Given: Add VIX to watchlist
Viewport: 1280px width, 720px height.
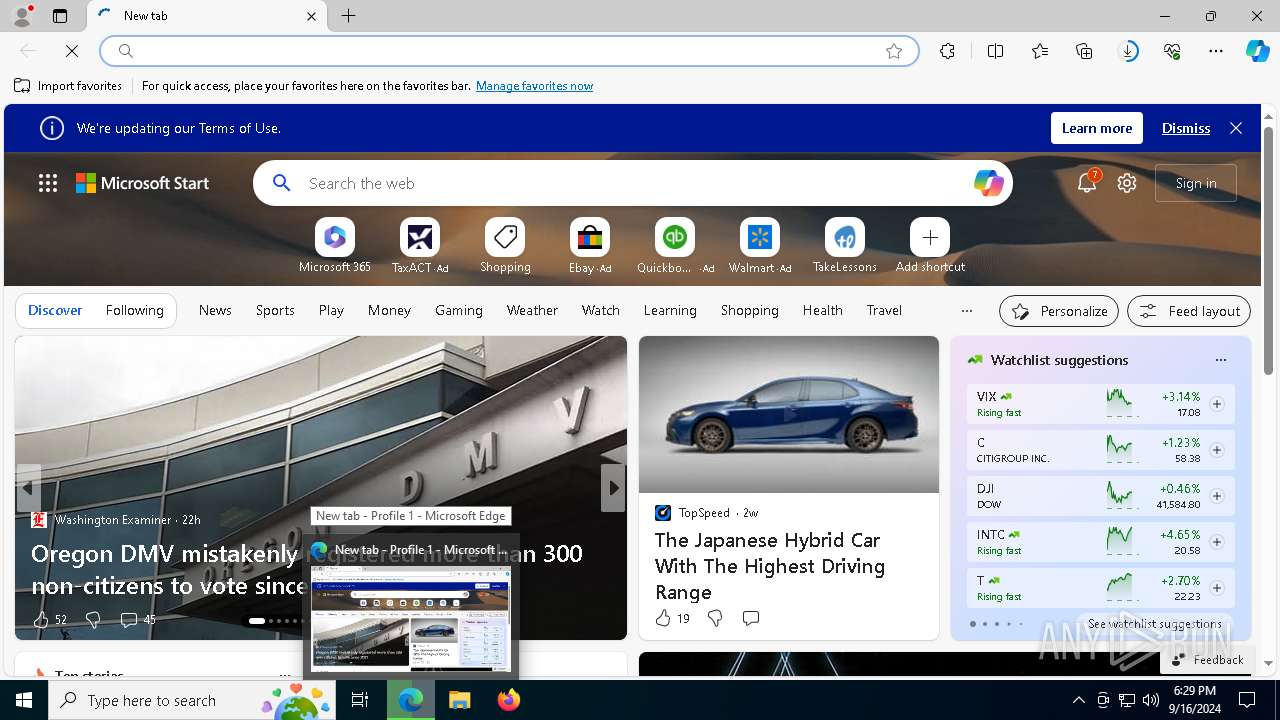Looking at the screenshot, I should coord(1217,404).
